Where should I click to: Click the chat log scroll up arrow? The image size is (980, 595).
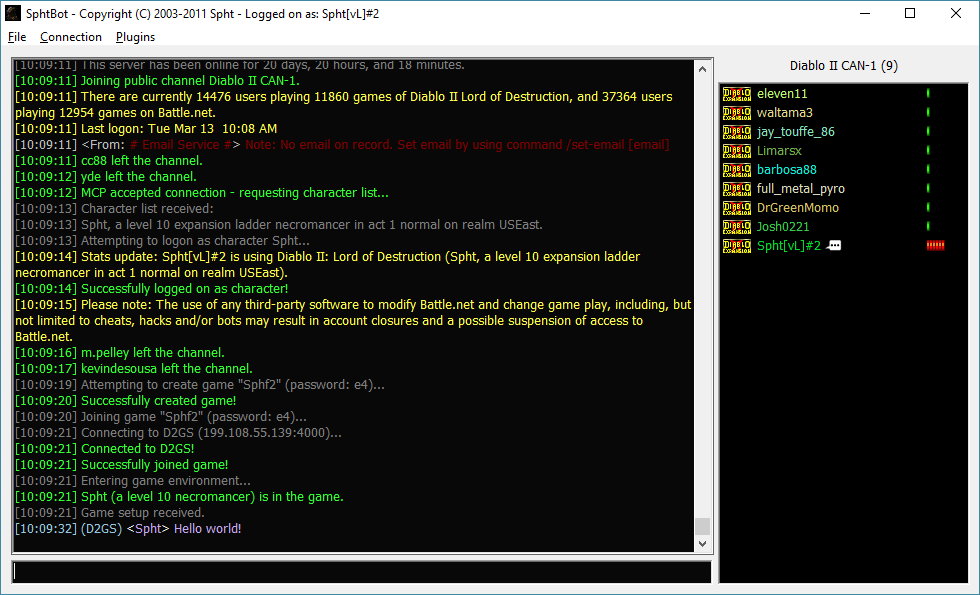[x=702, y=69]
